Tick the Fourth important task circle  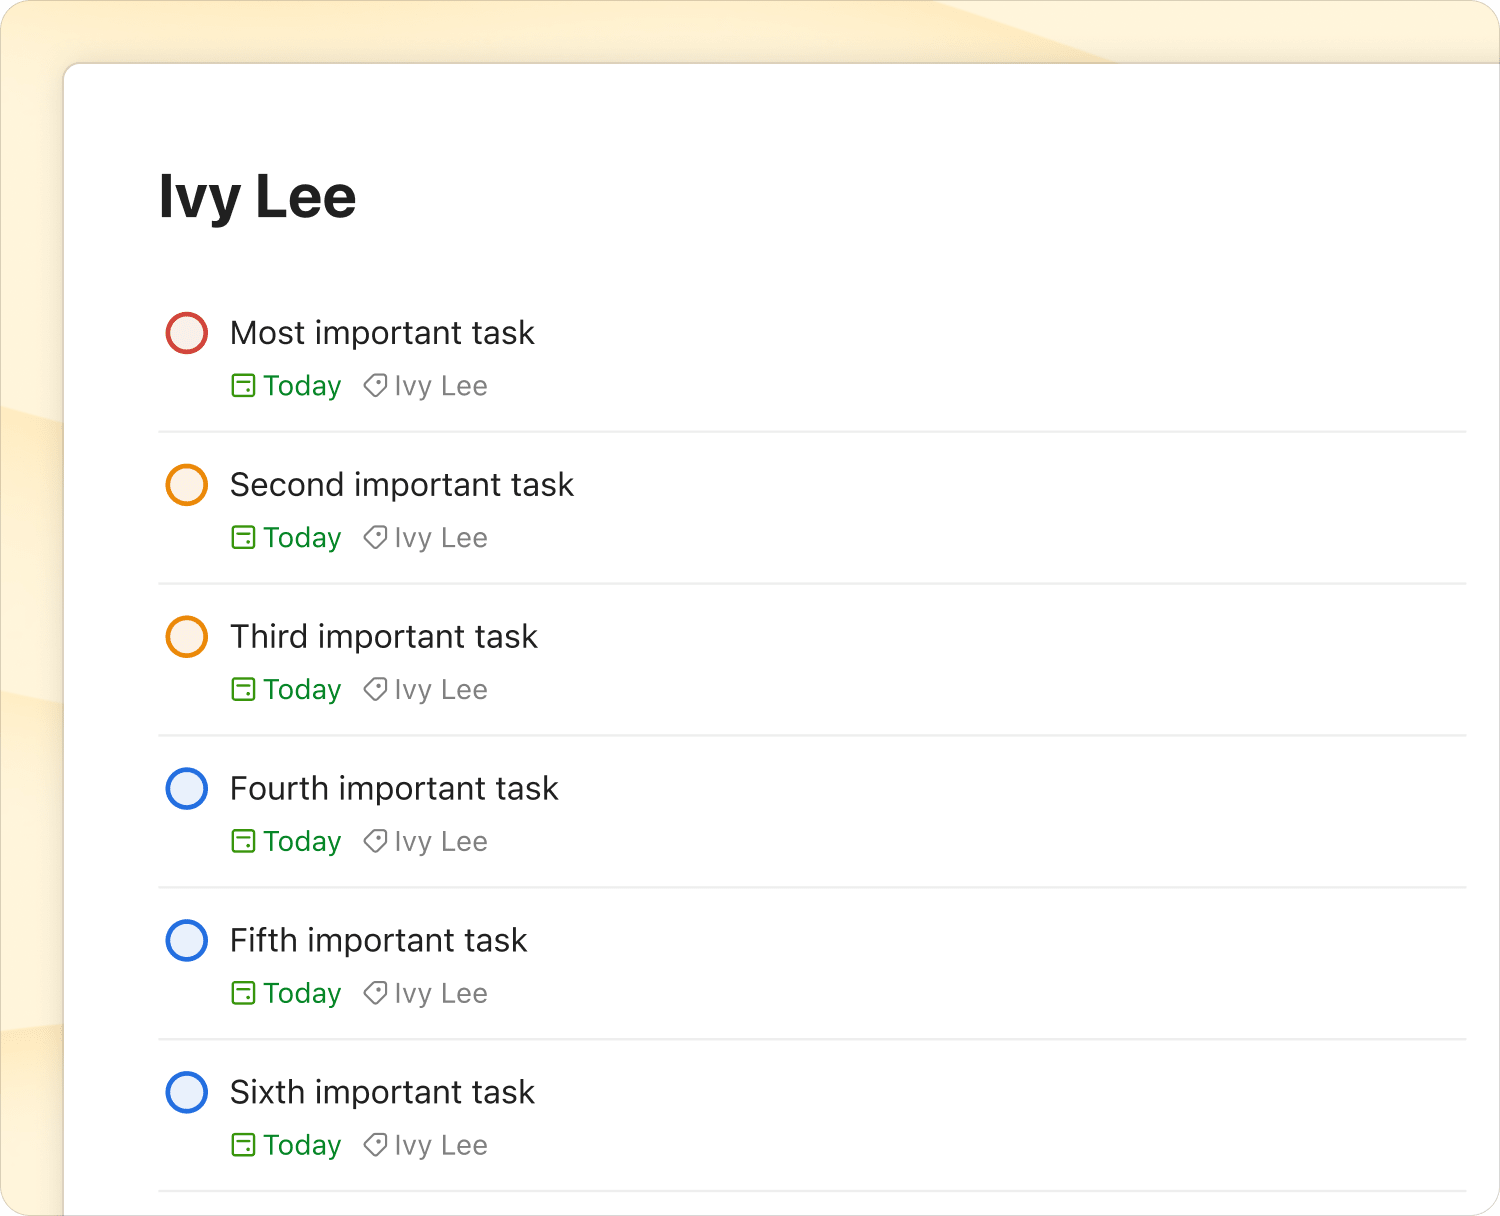click(186, 789)
